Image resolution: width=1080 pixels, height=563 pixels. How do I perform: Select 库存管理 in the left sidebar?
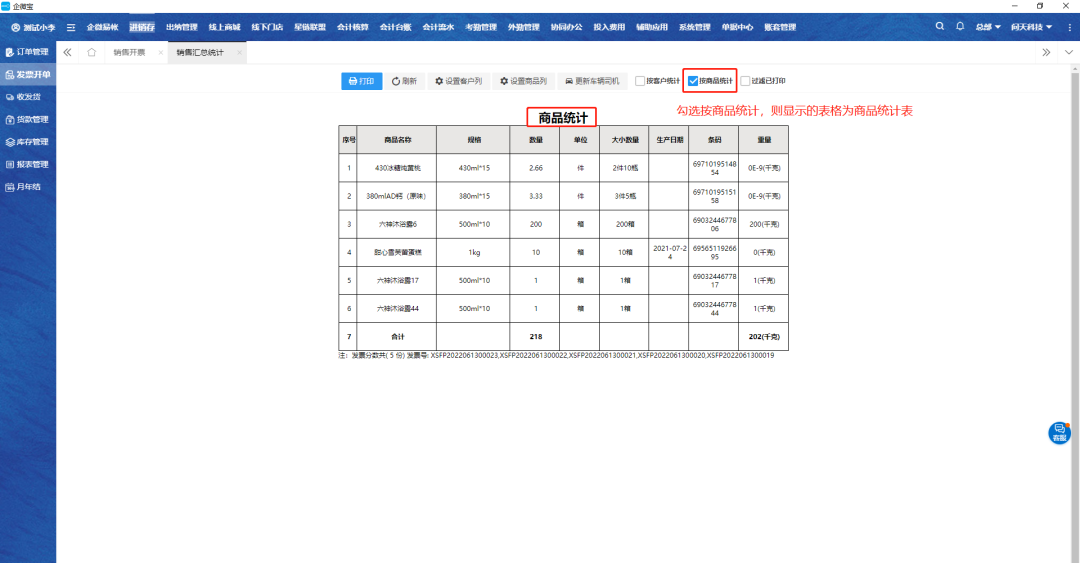27,142
